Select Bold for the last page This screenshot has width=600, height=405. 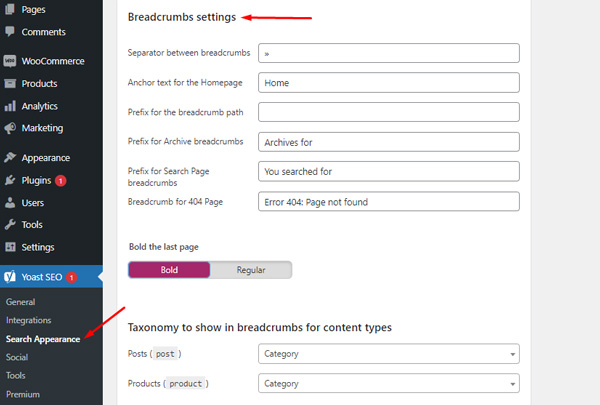tap(169, 270)
